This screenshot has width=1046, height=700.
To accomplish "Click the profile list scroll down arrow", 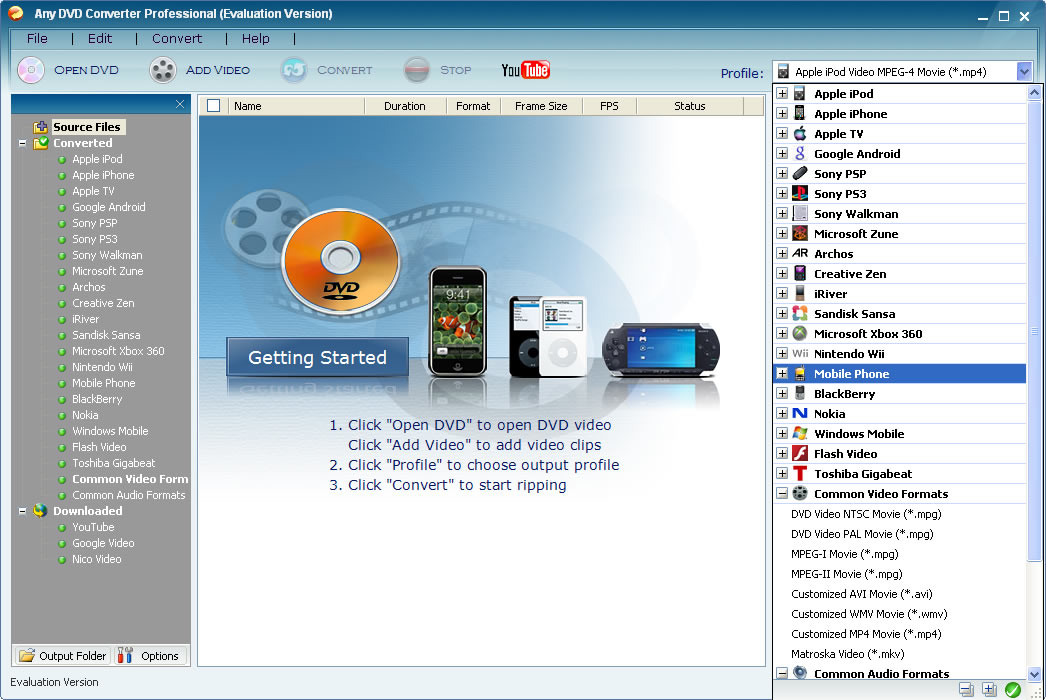I will pyautogui.click(x=1034, y=674).
